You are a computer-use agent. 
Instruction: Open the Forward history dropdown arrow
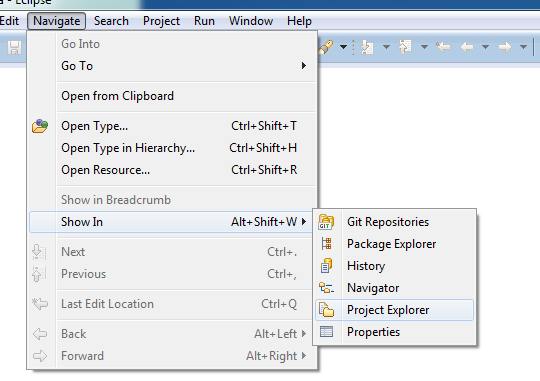tap(523, 47)
